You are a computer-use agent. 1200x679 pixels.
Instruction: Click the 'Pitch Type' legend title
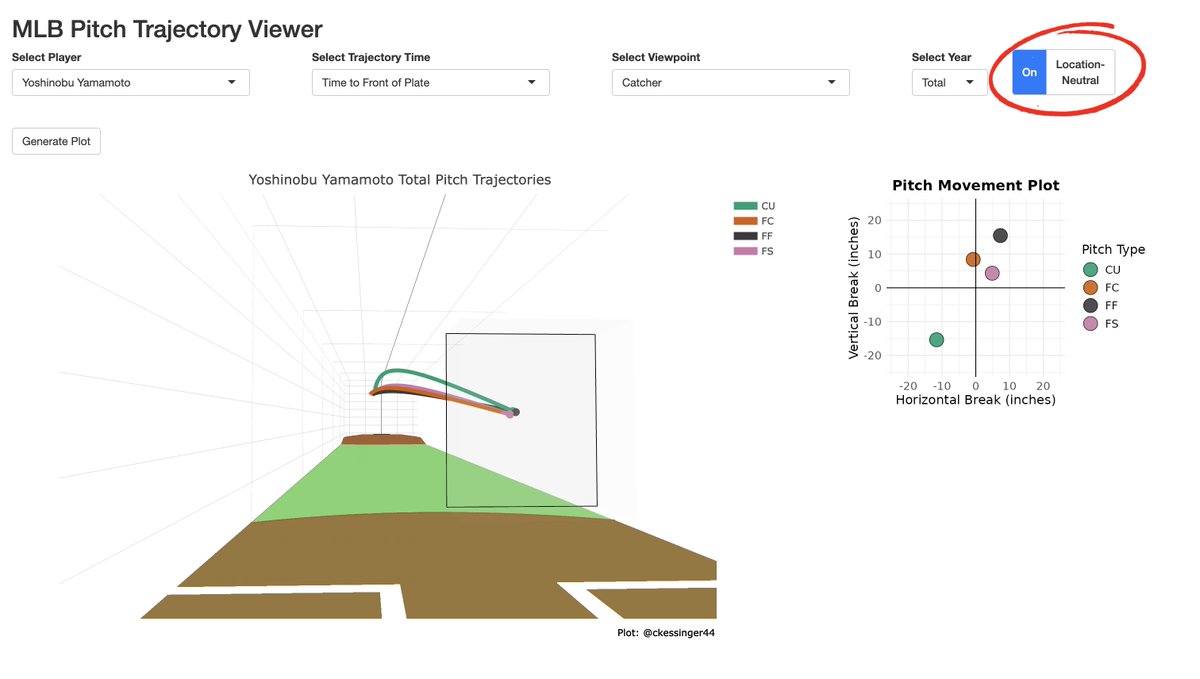[x=1114, y=250]
